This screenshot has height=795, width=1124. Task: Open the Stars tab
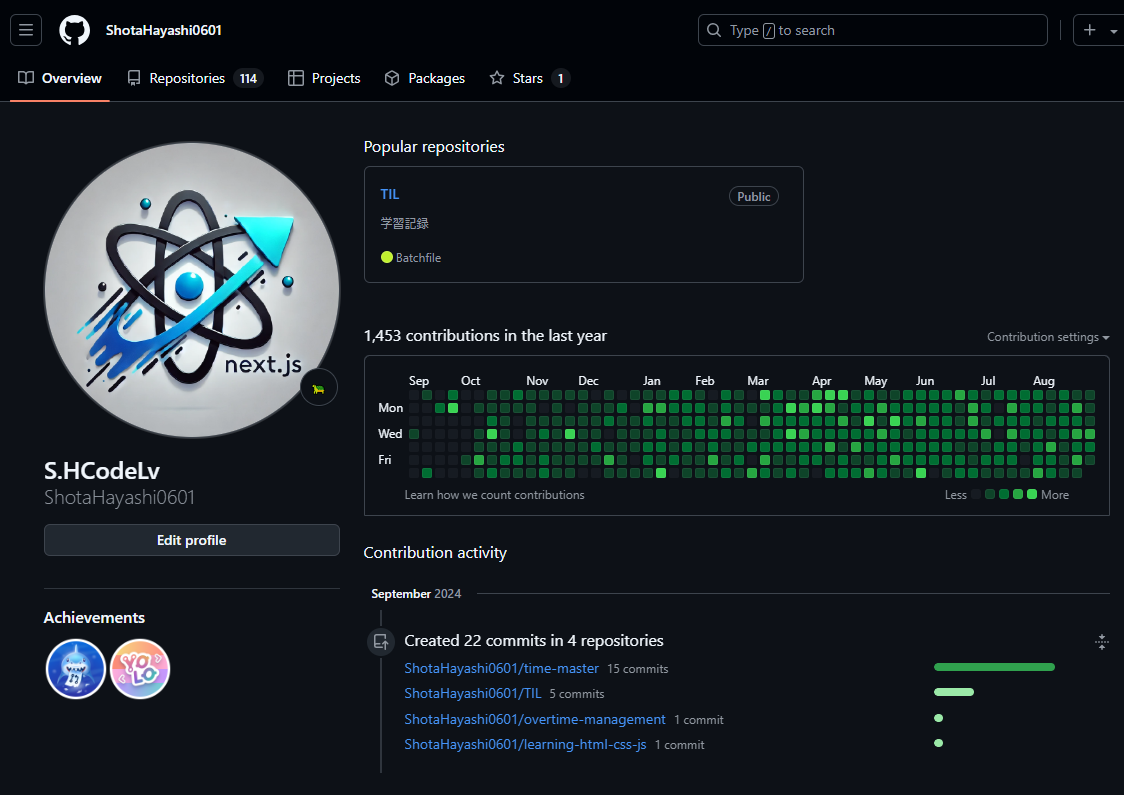(529, 78)
